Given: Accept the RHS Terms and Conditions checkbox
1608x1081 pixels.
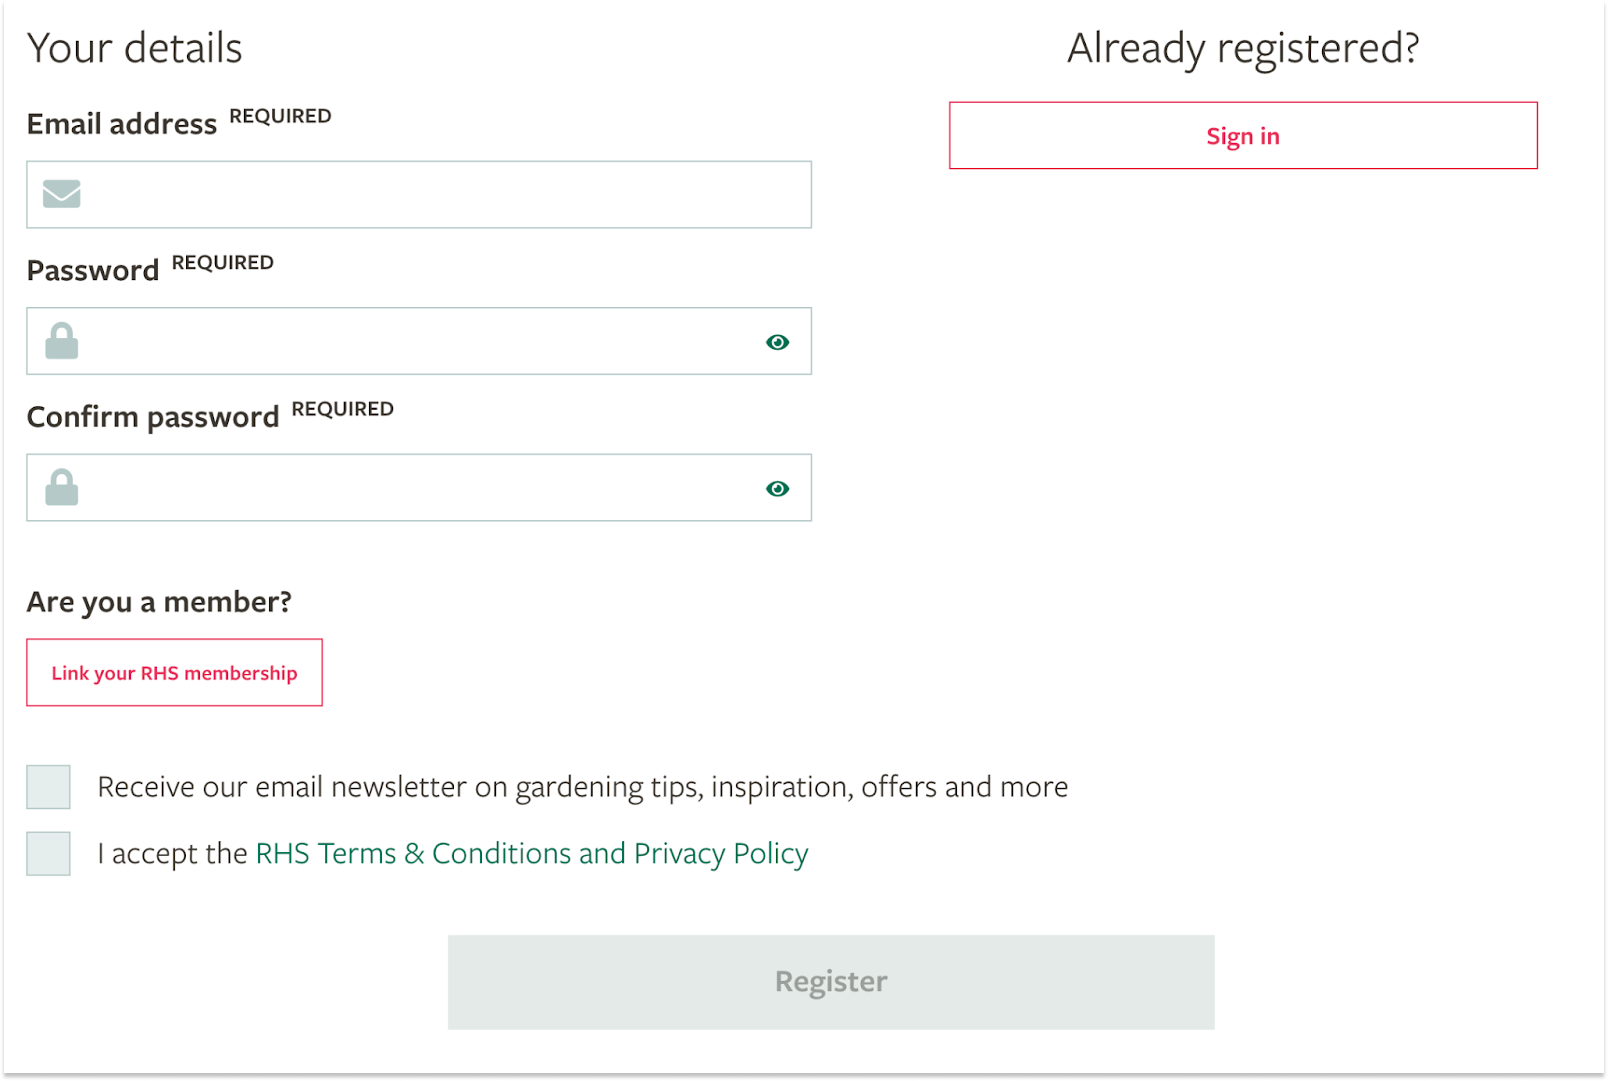Looking at the screenshot, I should [x=47, y=854].
